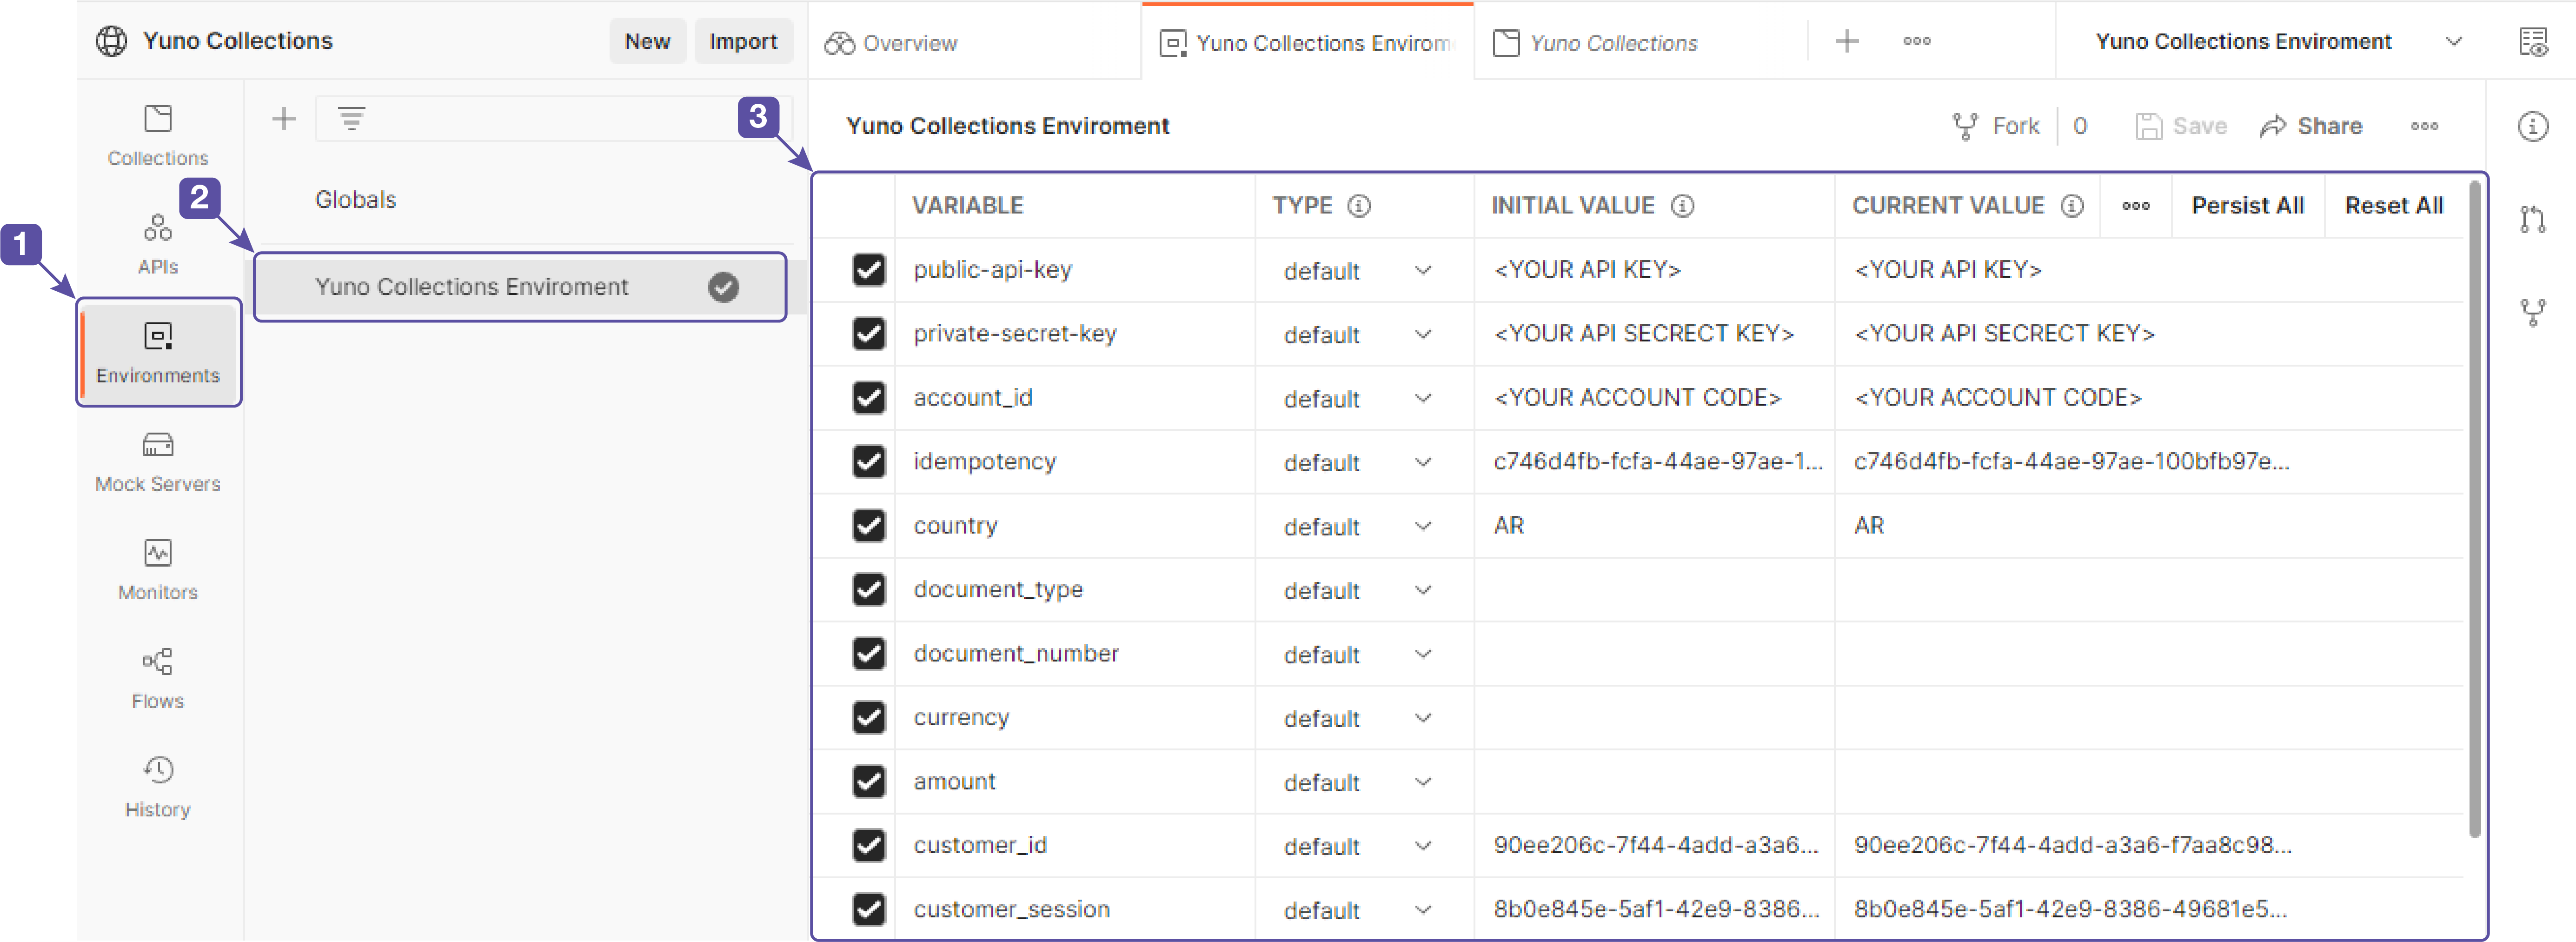
Task: Switch to the Overview tab
Action: point(906,42)
